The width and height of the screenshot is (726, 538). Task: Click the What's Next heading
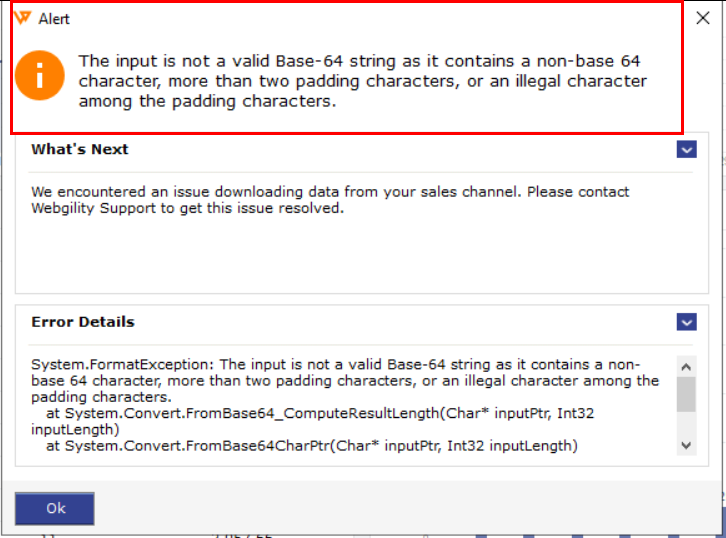[x=80, y=149]
